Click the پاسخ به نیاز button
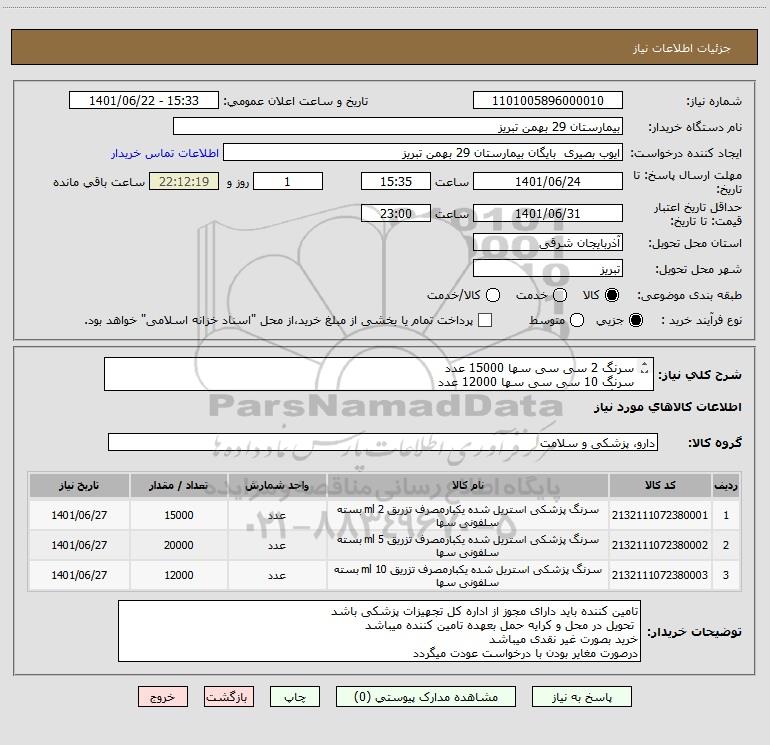Image resolution: width=770 pixels, height=745 pixels. [x=582, y=697]
